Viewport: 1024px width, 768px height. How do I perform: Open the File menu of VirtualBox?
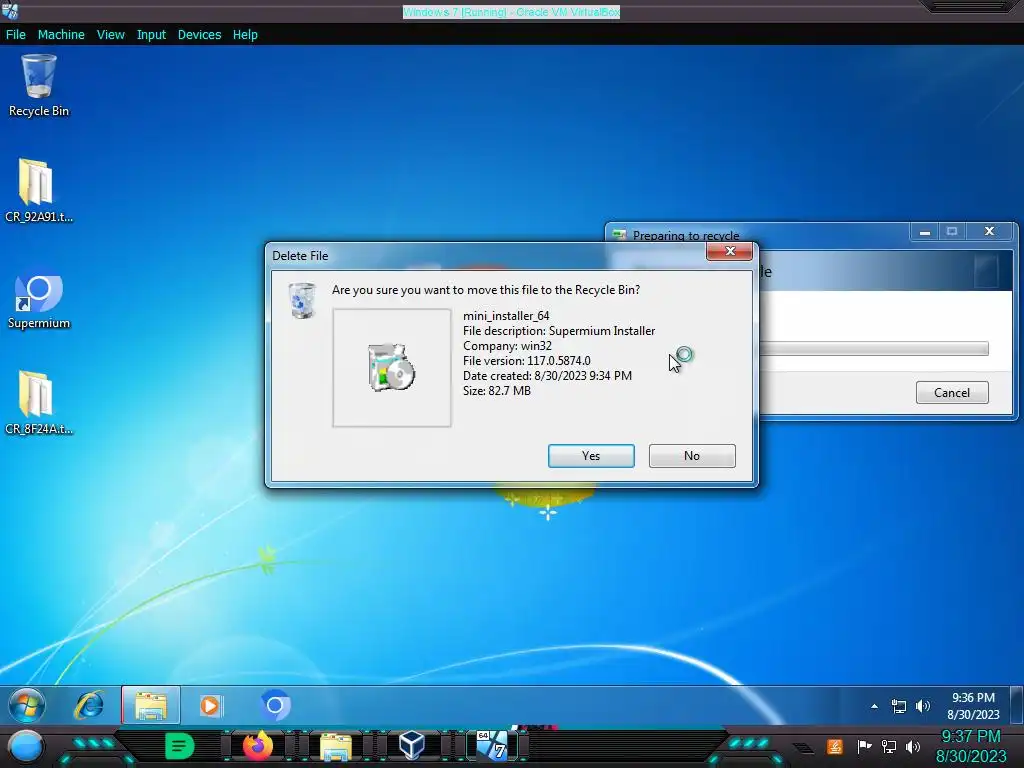click(x=16, y=35)
